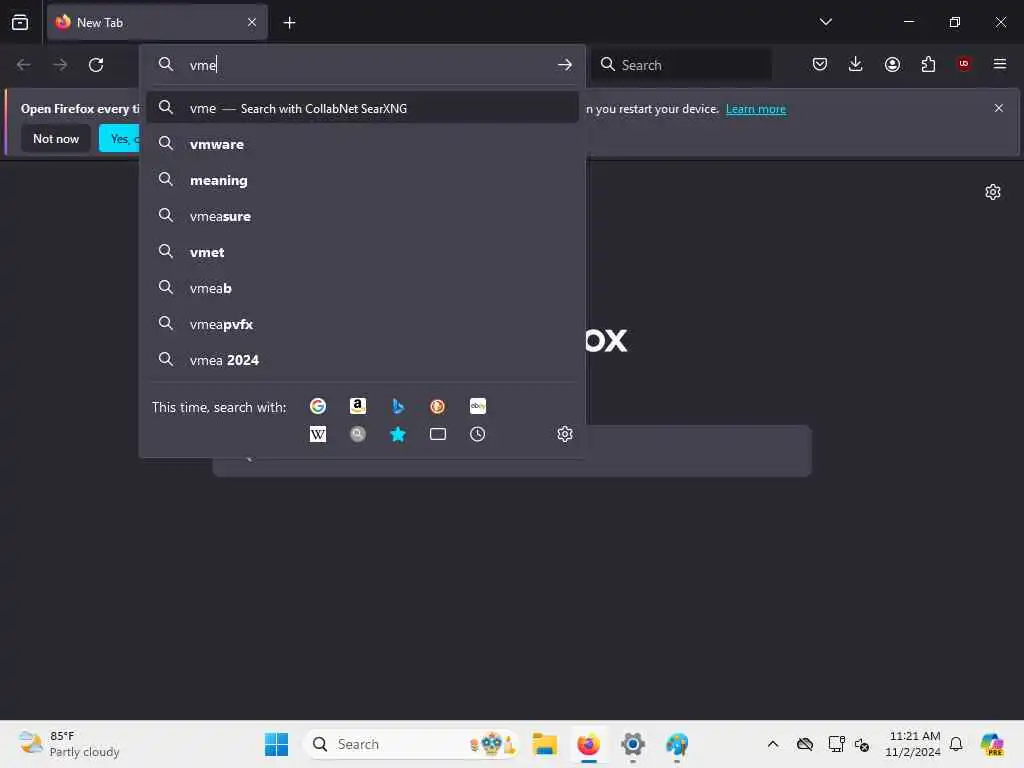This screenshot has width=1024, height=768.
Task: Open the Extensions puzzle icon
Action: (x=928, y=64)
